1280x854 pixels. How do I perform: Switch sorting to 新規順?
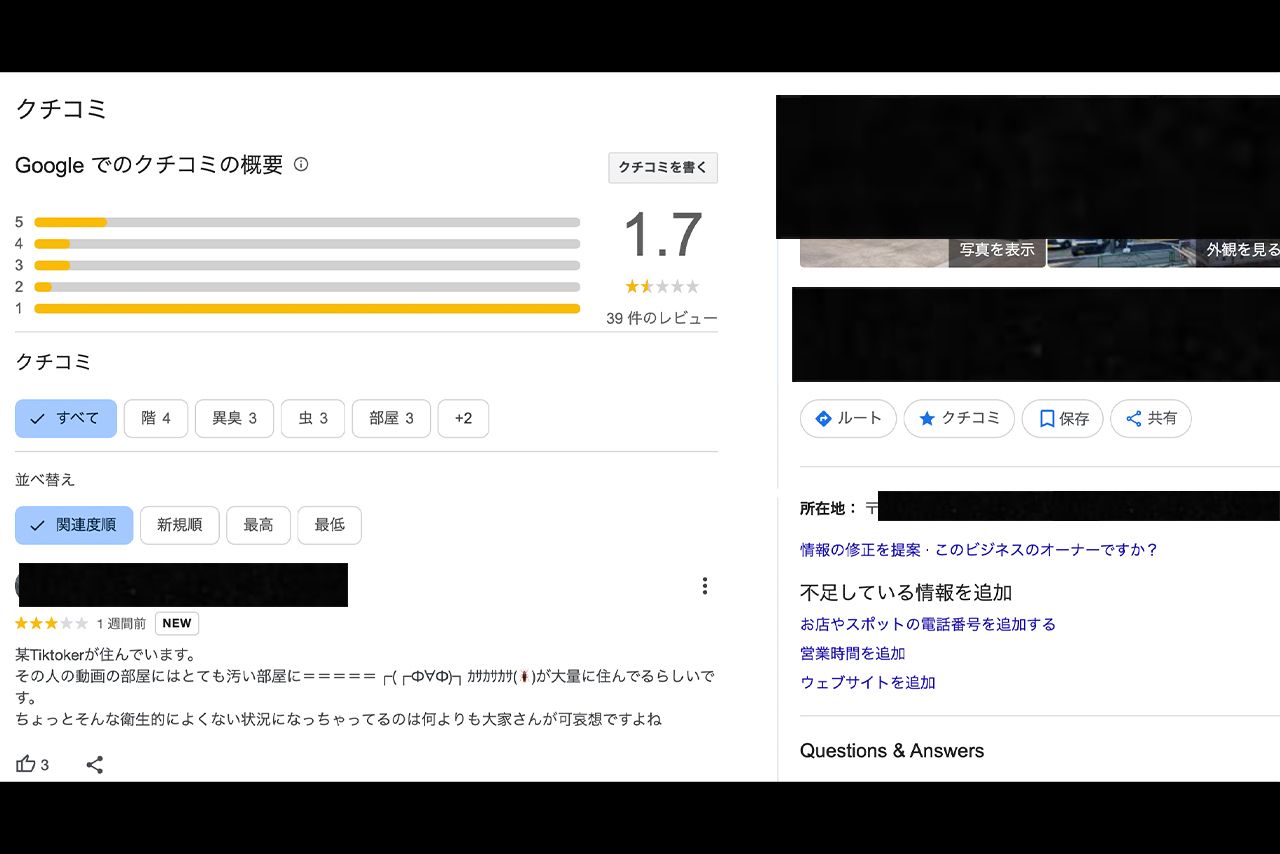click(179, 525)
